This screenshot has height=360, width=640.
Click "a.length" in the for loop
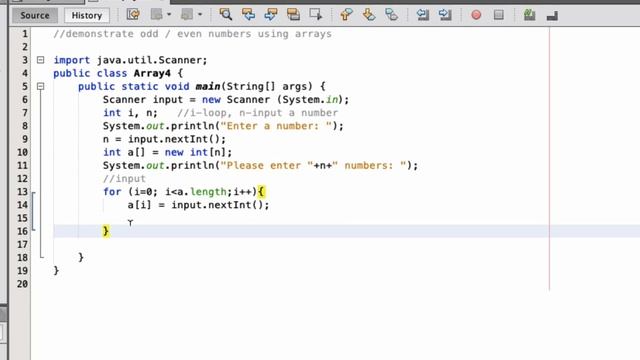point(202,191)
